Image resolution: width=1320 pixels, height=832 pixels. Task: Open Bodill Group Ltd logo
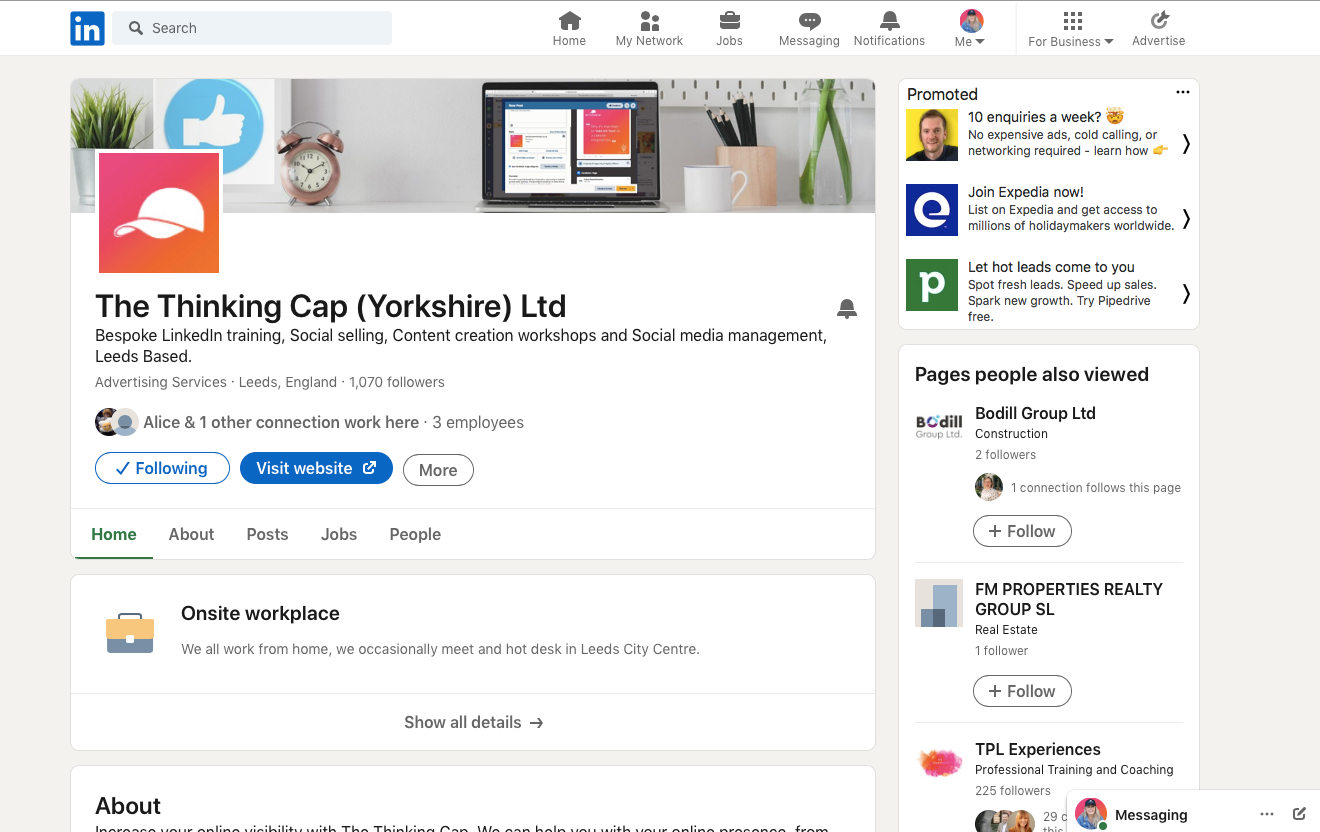pyautogui.click(x=939, y=427)
